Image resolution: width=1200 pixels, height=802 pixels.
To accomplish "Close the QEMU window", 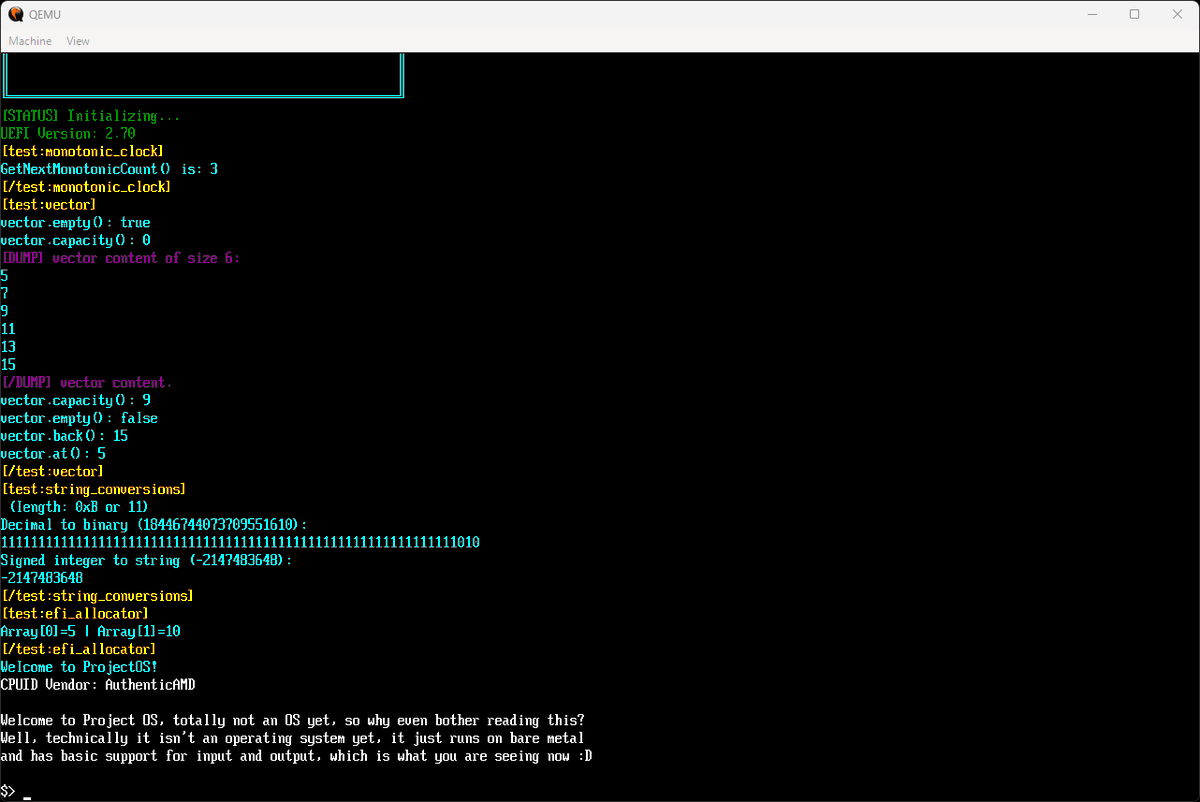I will click(1177, 14).
